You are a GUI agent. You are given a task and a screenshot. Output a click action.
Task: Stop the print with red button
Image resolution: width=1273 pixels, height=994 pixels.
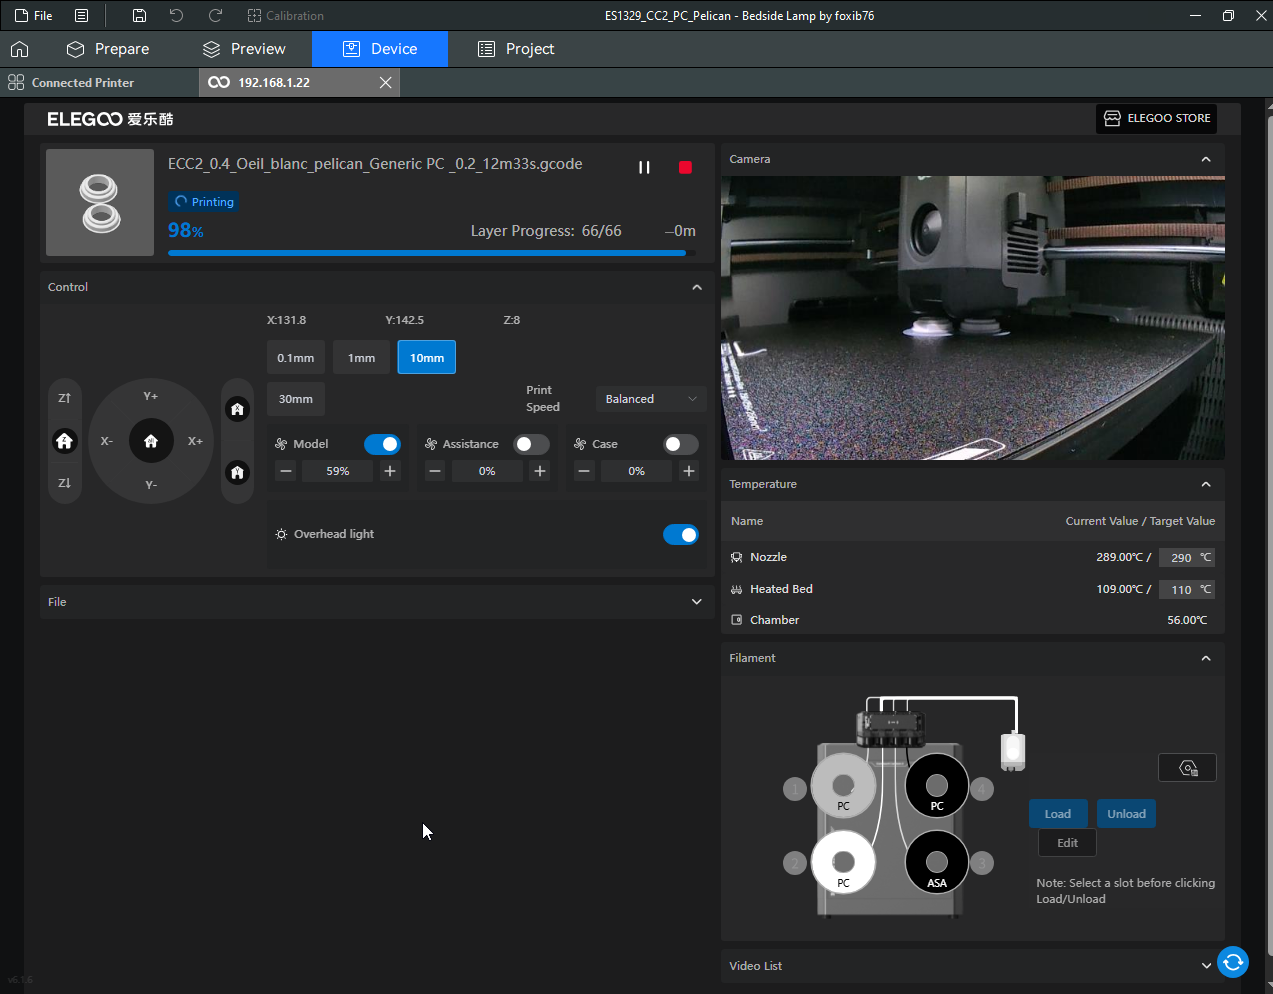[x=685, y=167]
